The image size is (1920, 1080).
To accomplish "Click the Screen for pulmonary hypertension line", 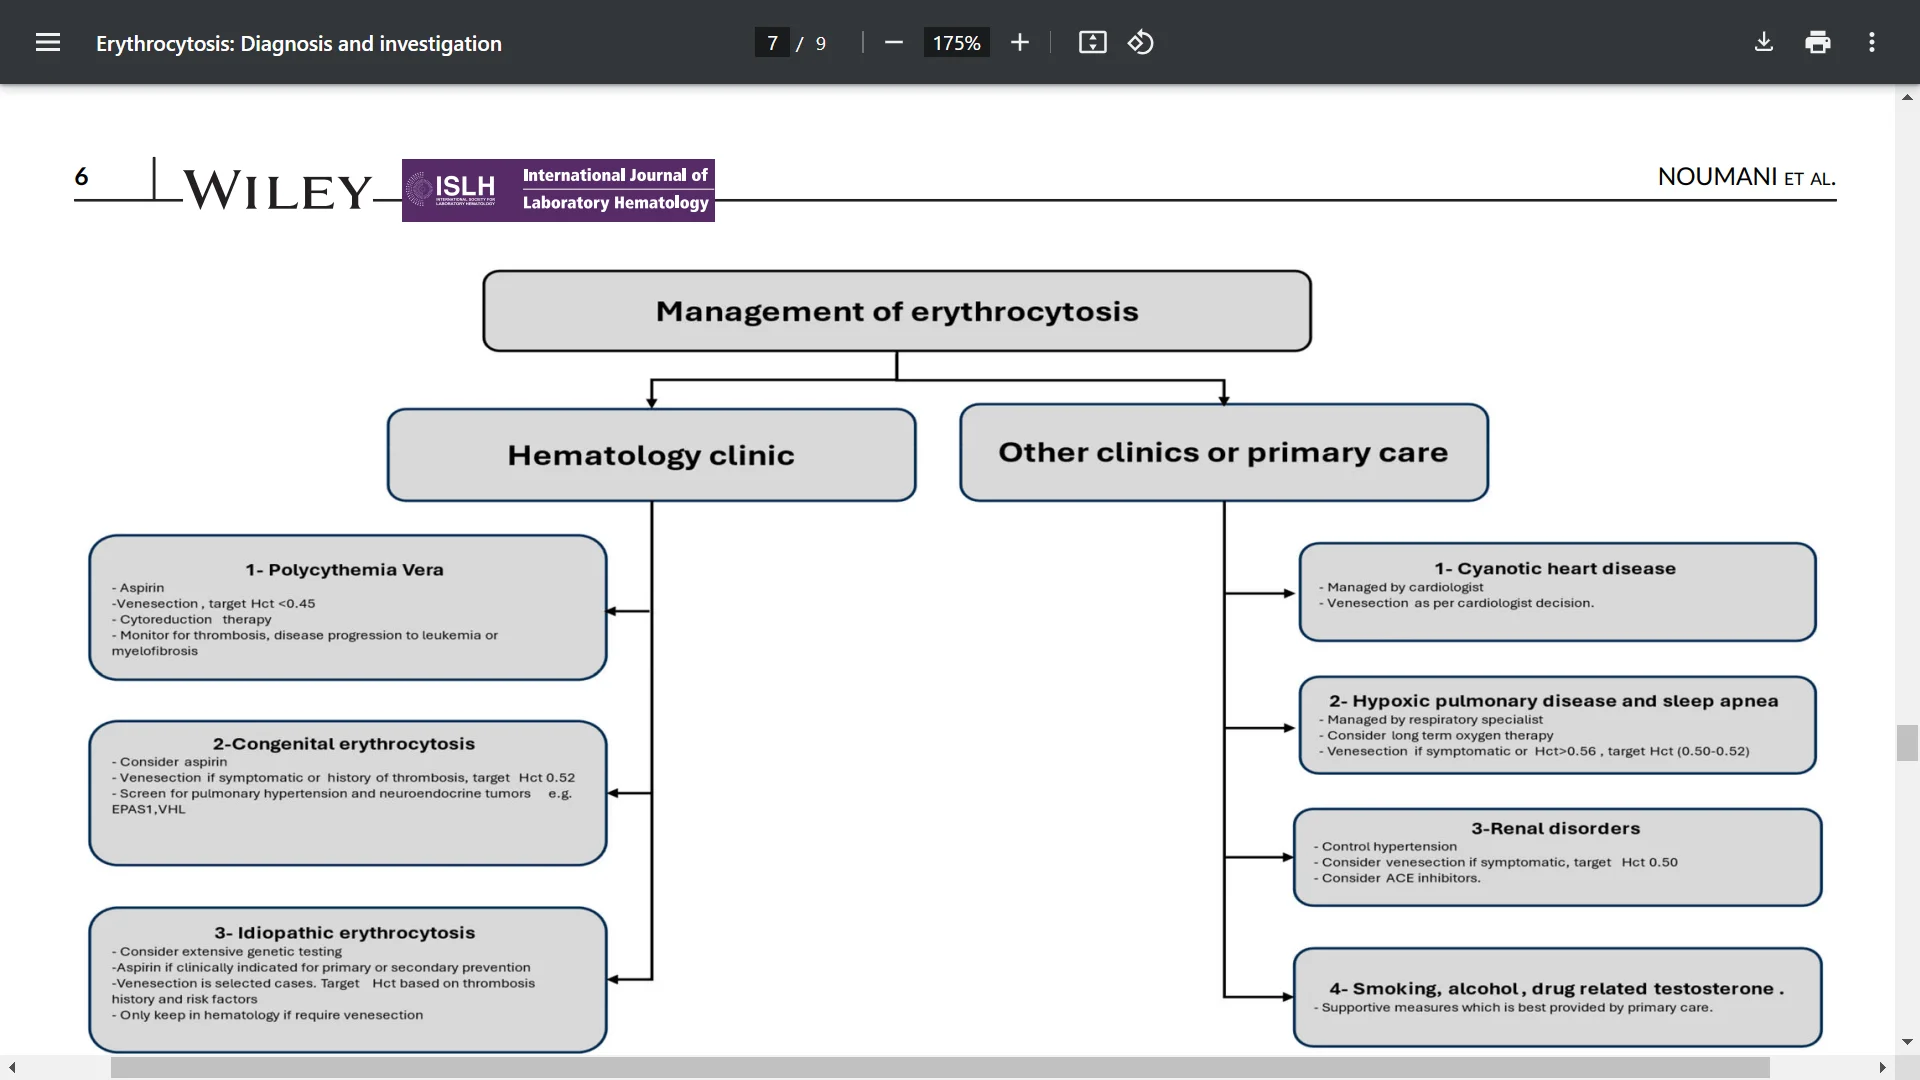I will coord(342,801).
